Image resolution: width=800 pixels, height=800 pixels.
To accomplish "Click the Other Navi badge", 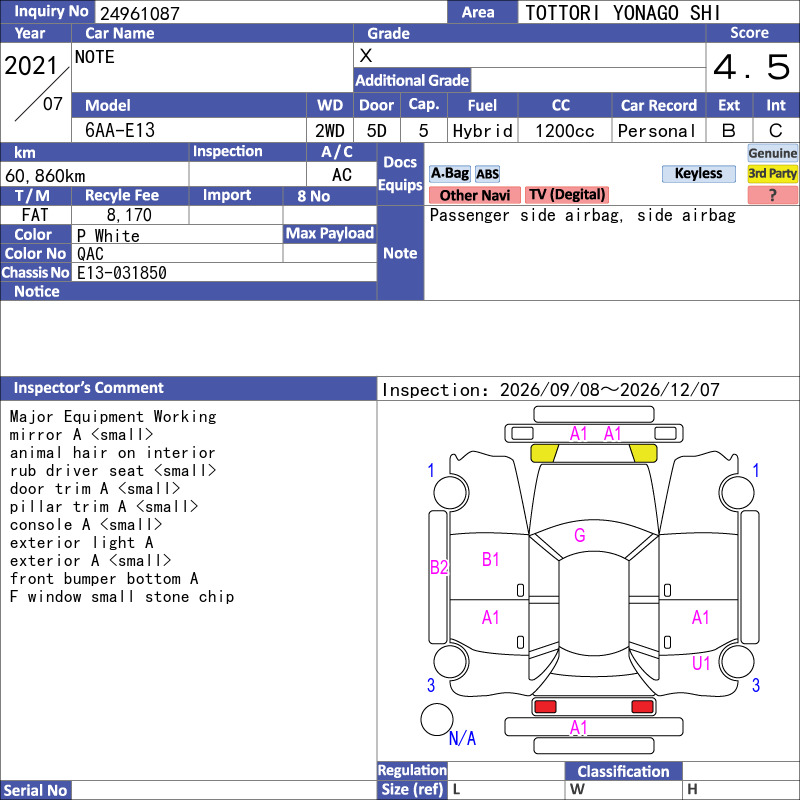I will pos(474,195).
